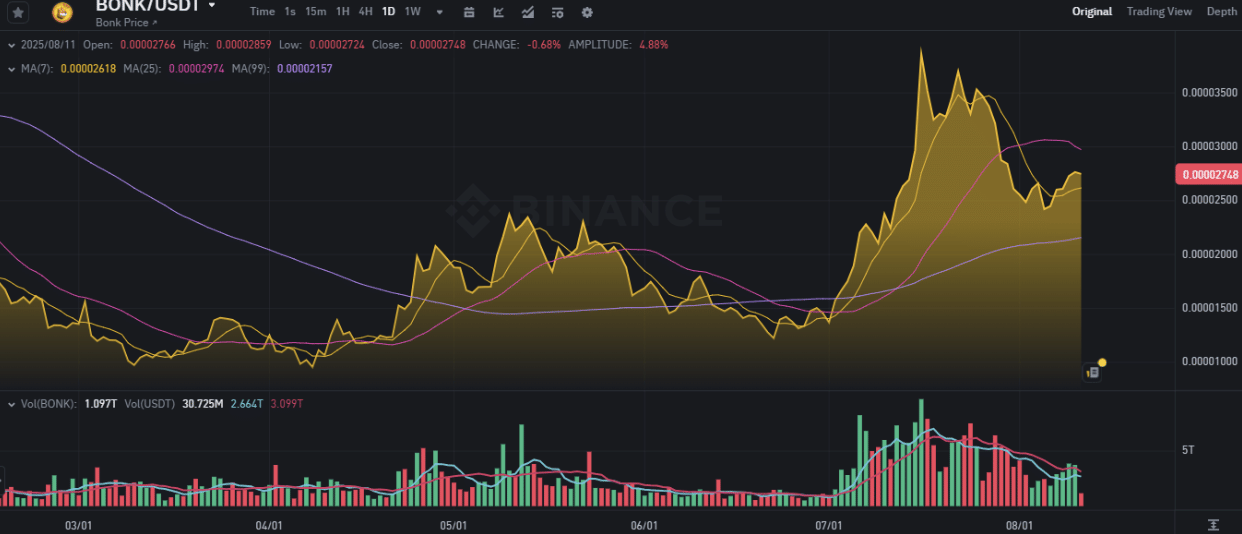Select the 1D interval
The width and height of the screenshot is (1242, 534).
coord(389,12)
